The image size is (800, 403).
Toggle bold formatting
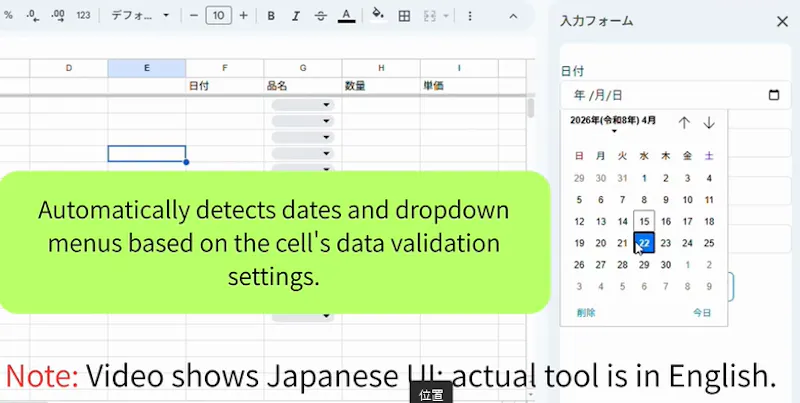click(x=271, y=16)
